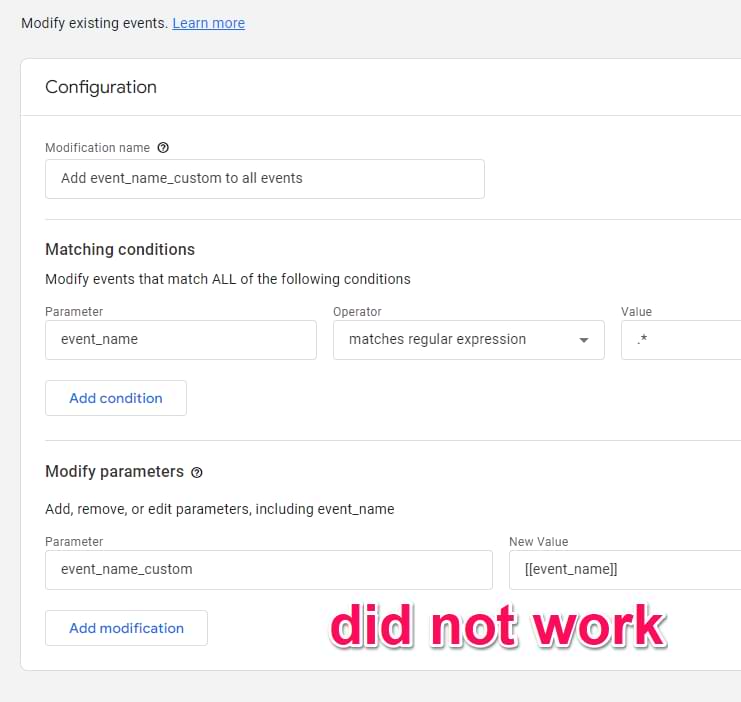Screen dimensions: 741x702
Task: Click the red 'did not work' annotation
Action: (x=498, y=626)
